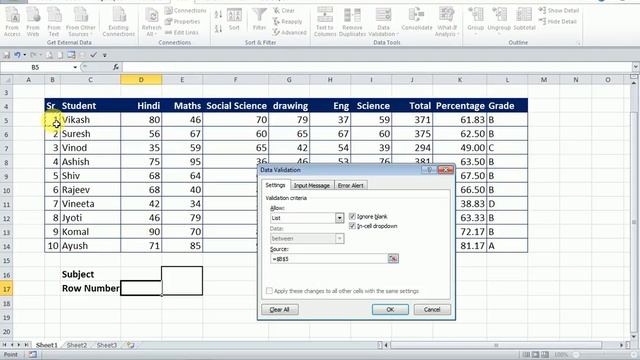
Task: Open the Sheet2 tab
Action: (77, 345)
